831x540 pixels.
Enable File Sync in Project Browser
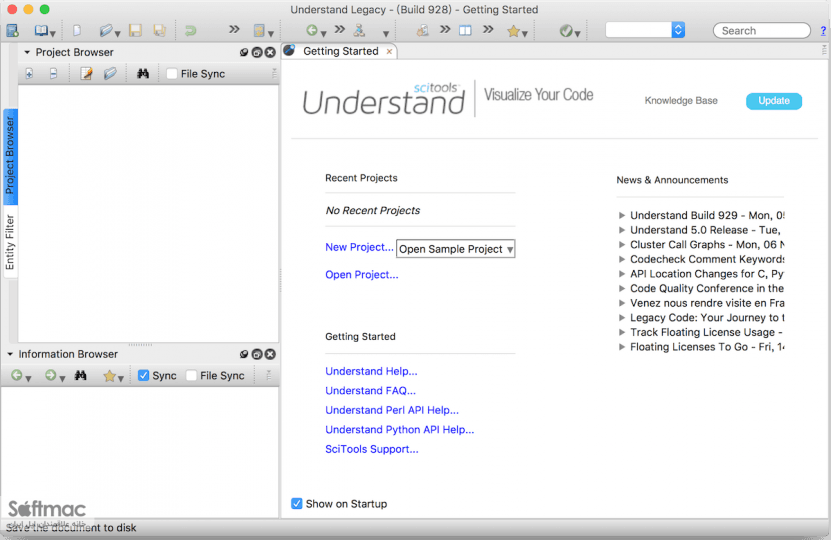coord(172,74)
